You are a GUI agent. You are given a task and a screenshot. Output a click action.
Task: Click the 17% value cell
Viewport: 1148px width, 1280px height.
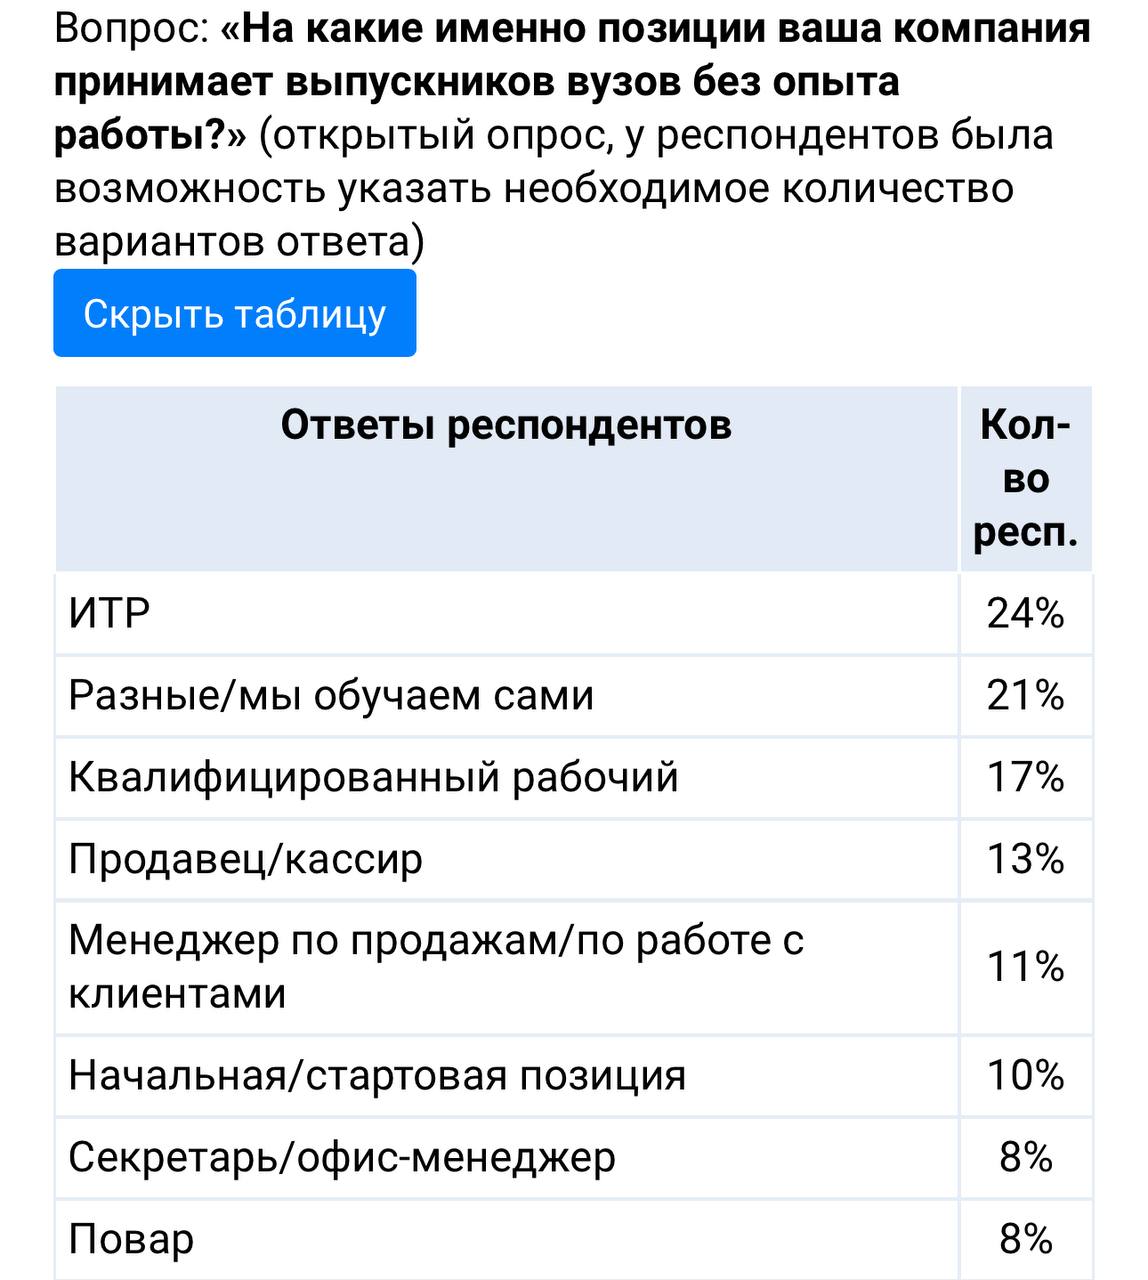[x=1026, y=777]
